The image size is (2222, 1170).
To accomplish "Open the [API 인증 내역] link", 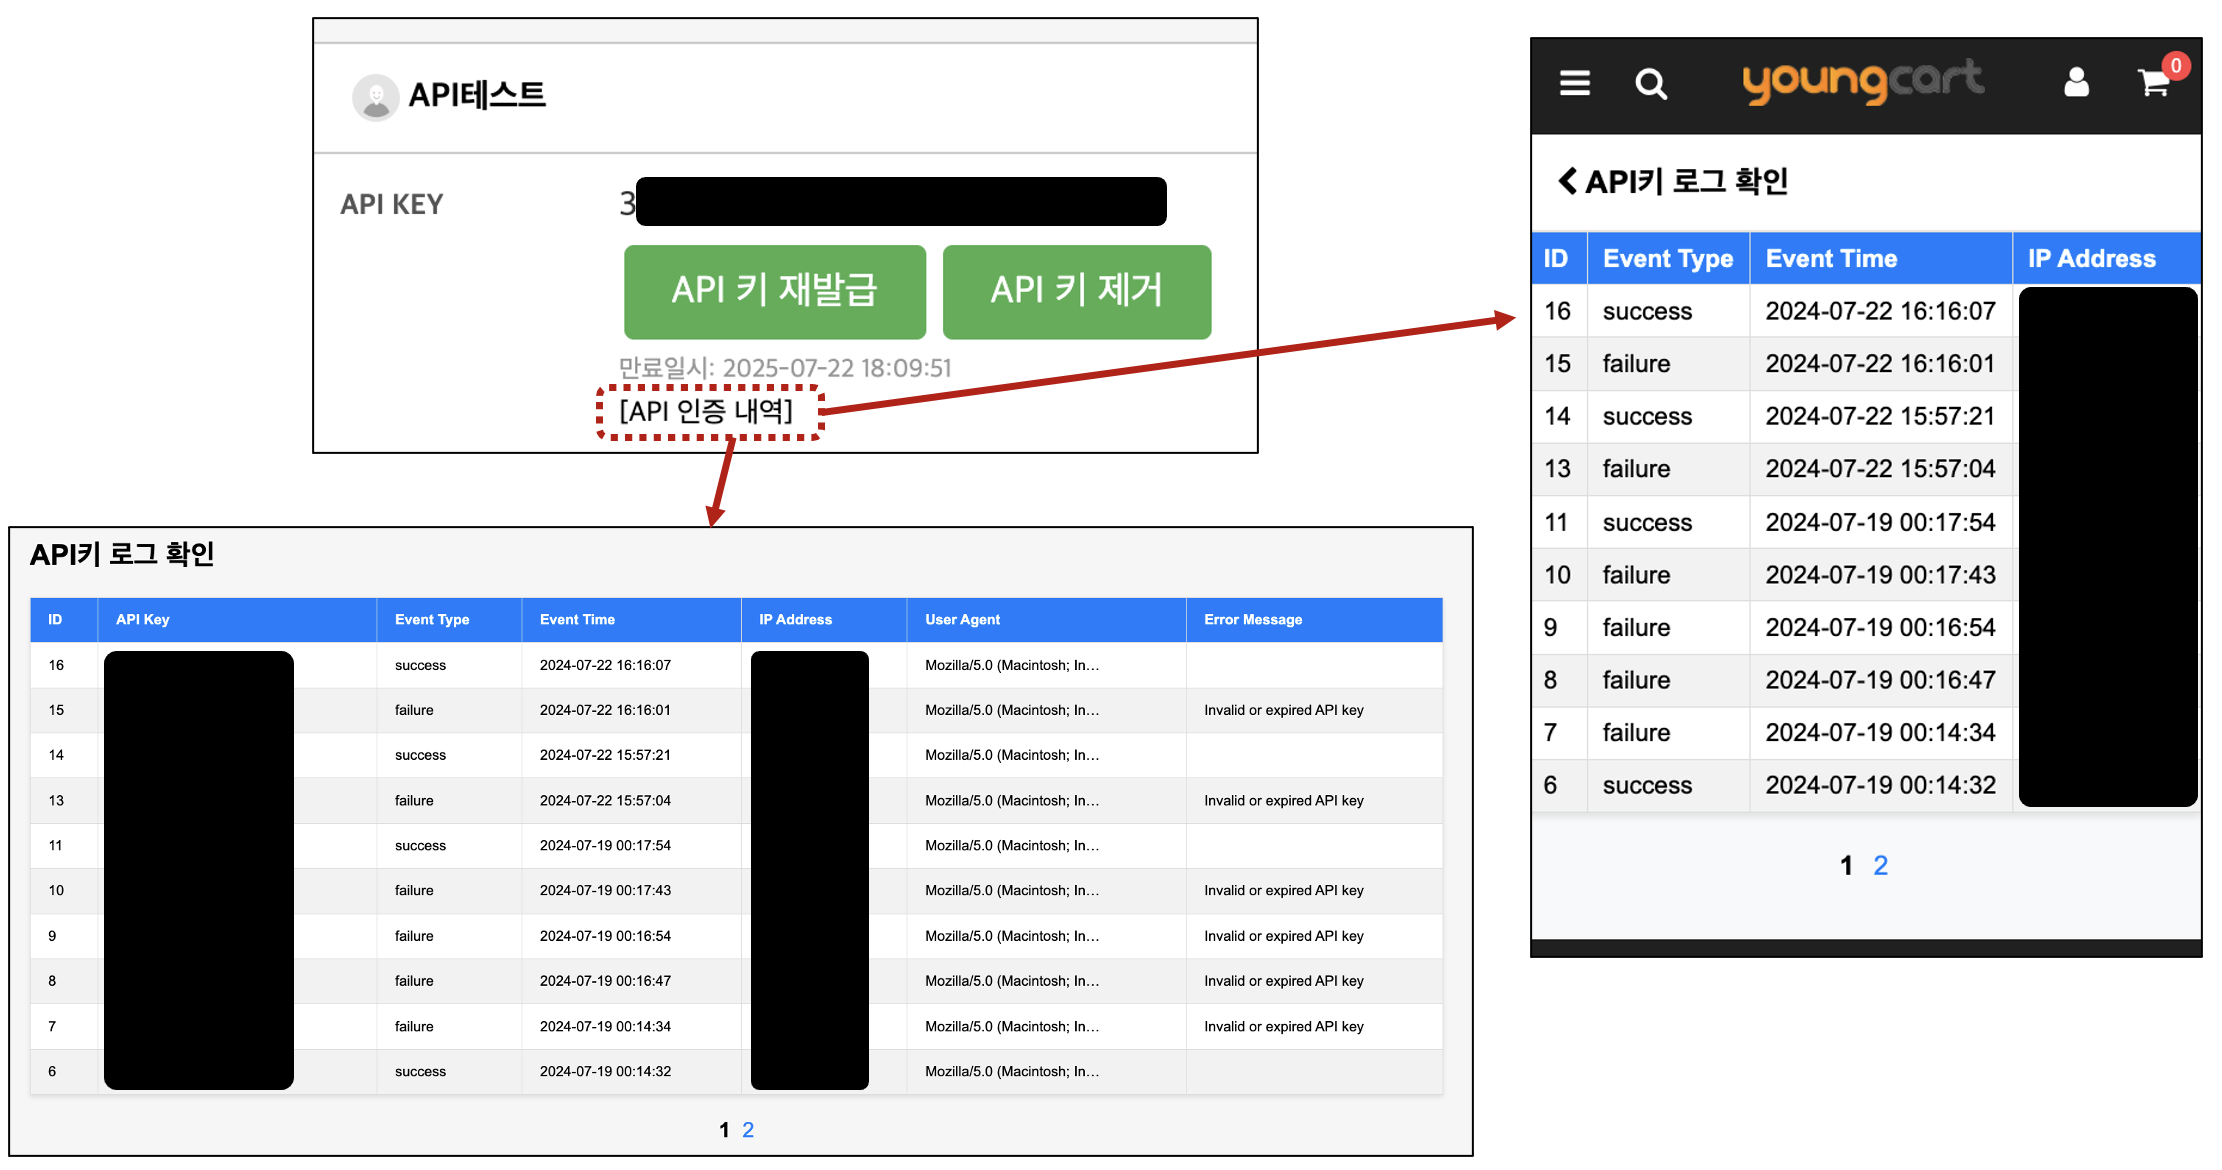I will pyautogui.click(x=707, y=411).
